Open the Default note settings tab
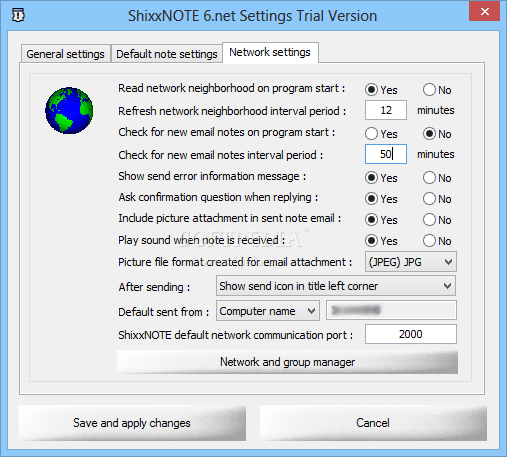 click(167, 54)
